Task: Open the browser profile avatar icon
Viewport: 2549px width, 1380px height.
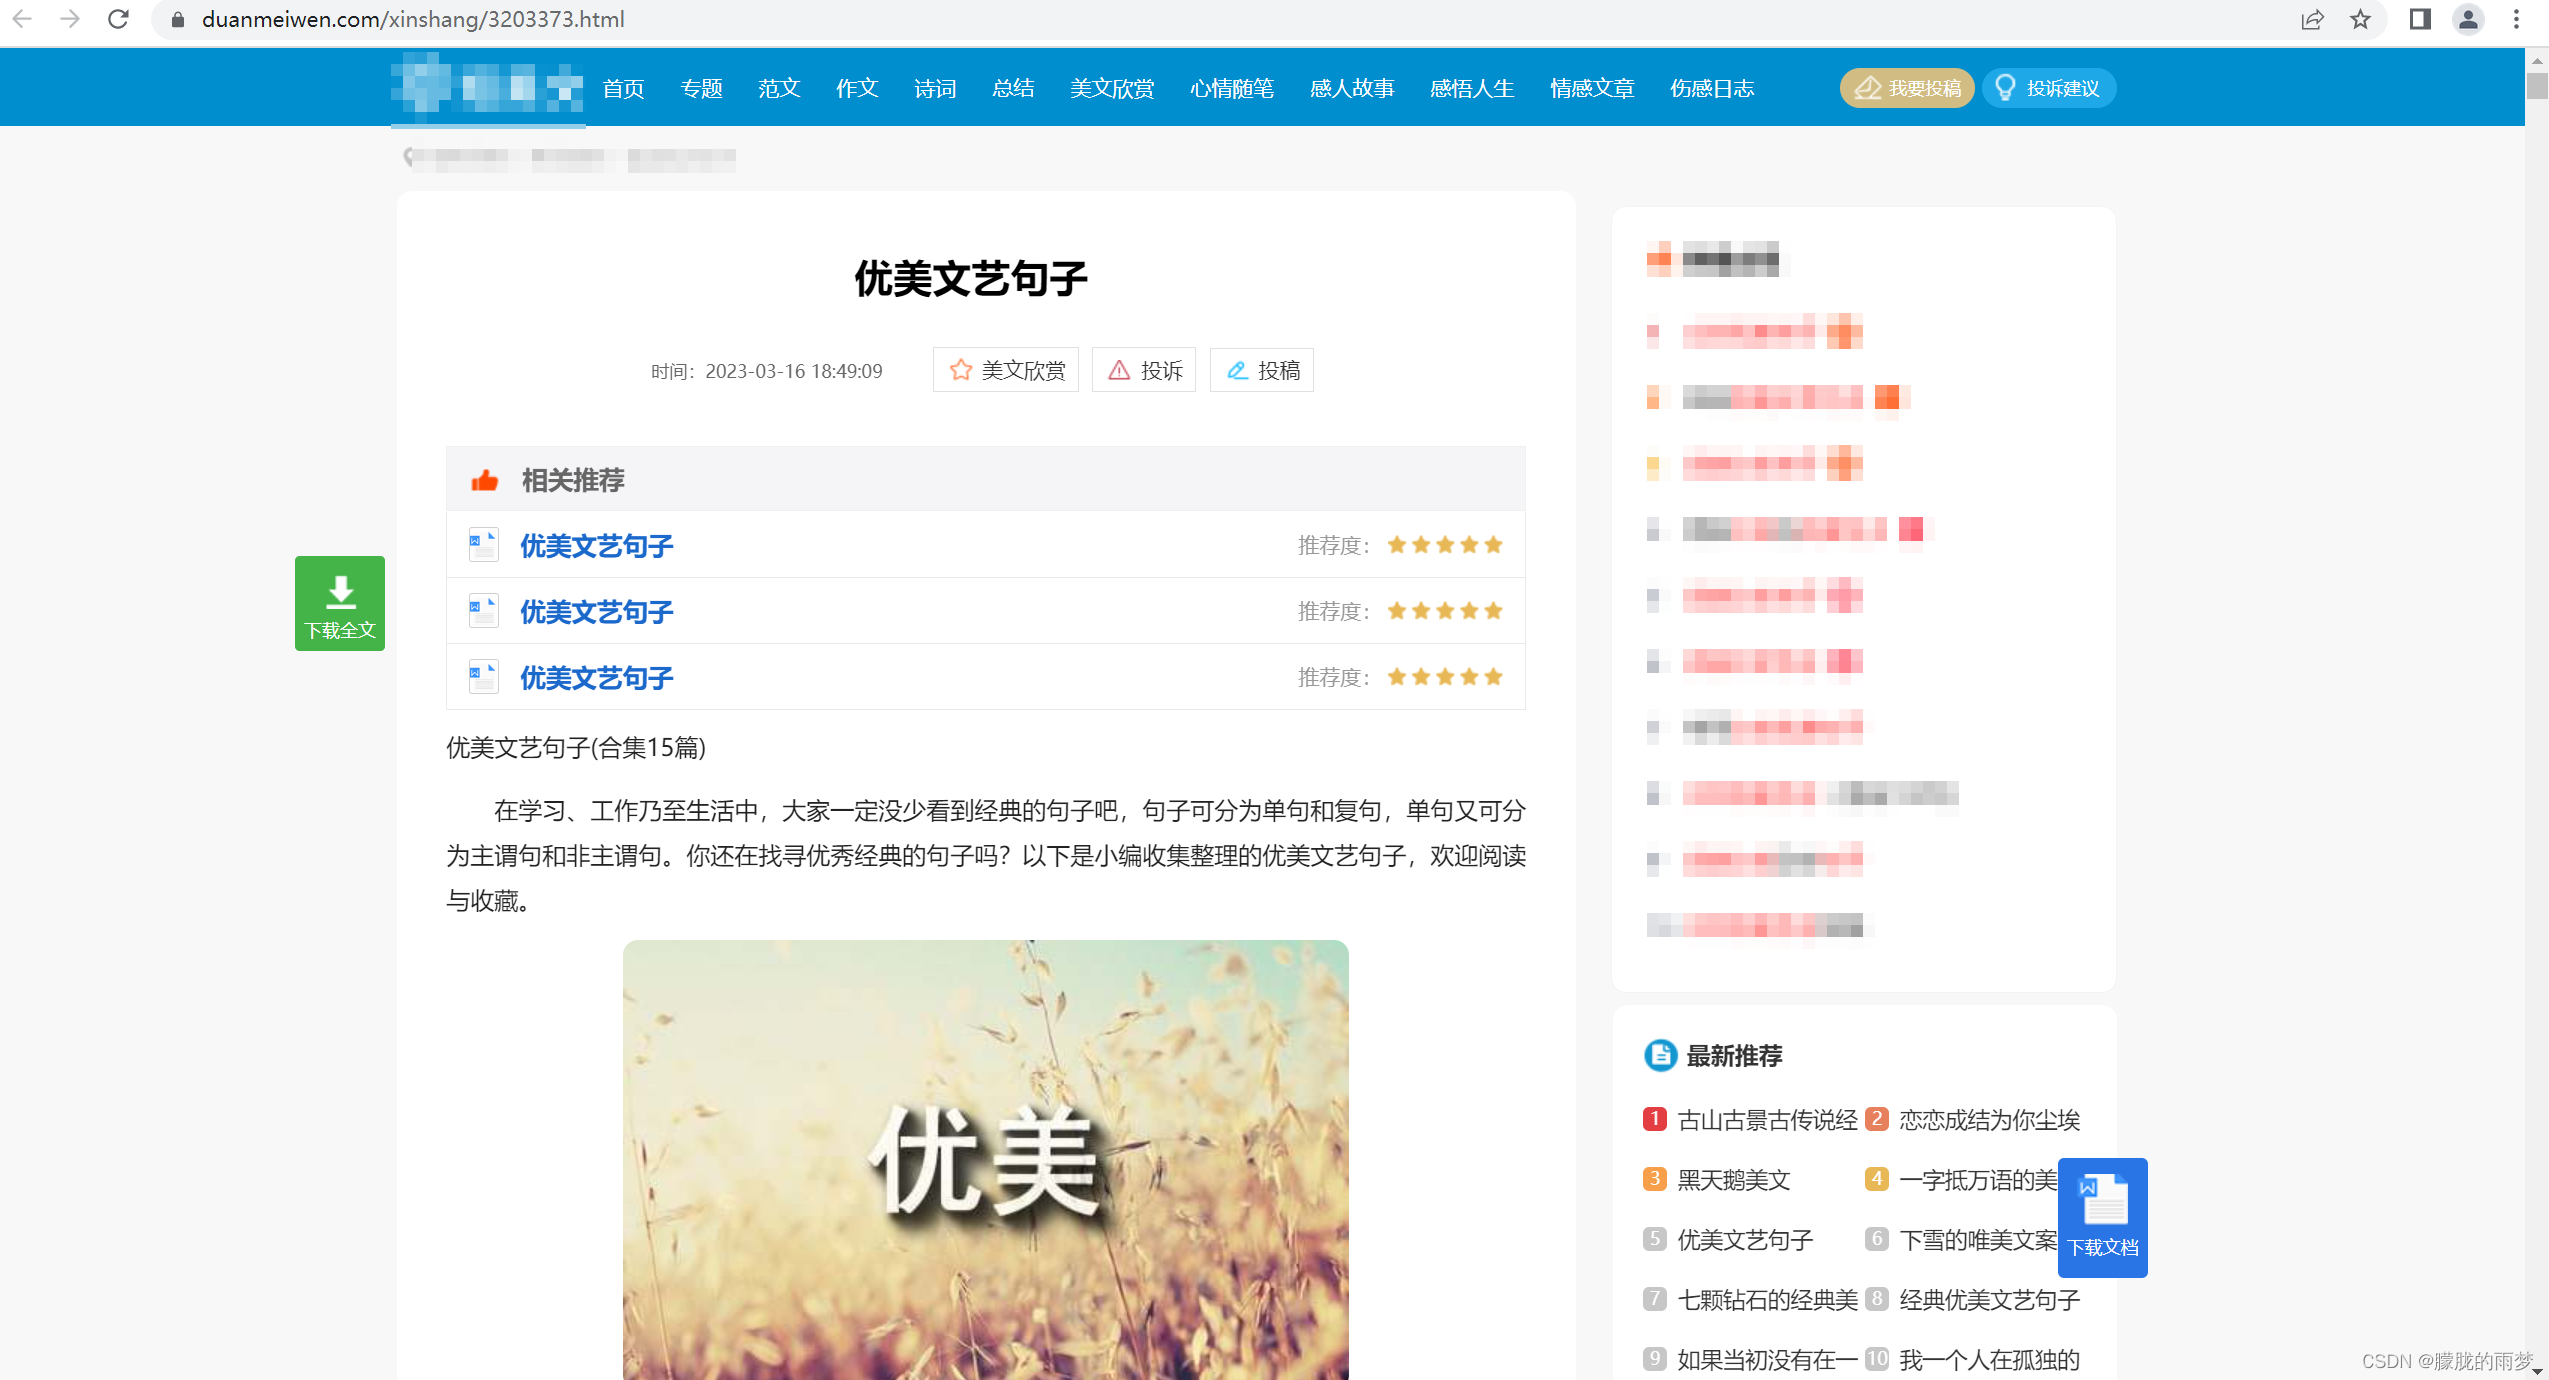Action: coord(2468,19)
